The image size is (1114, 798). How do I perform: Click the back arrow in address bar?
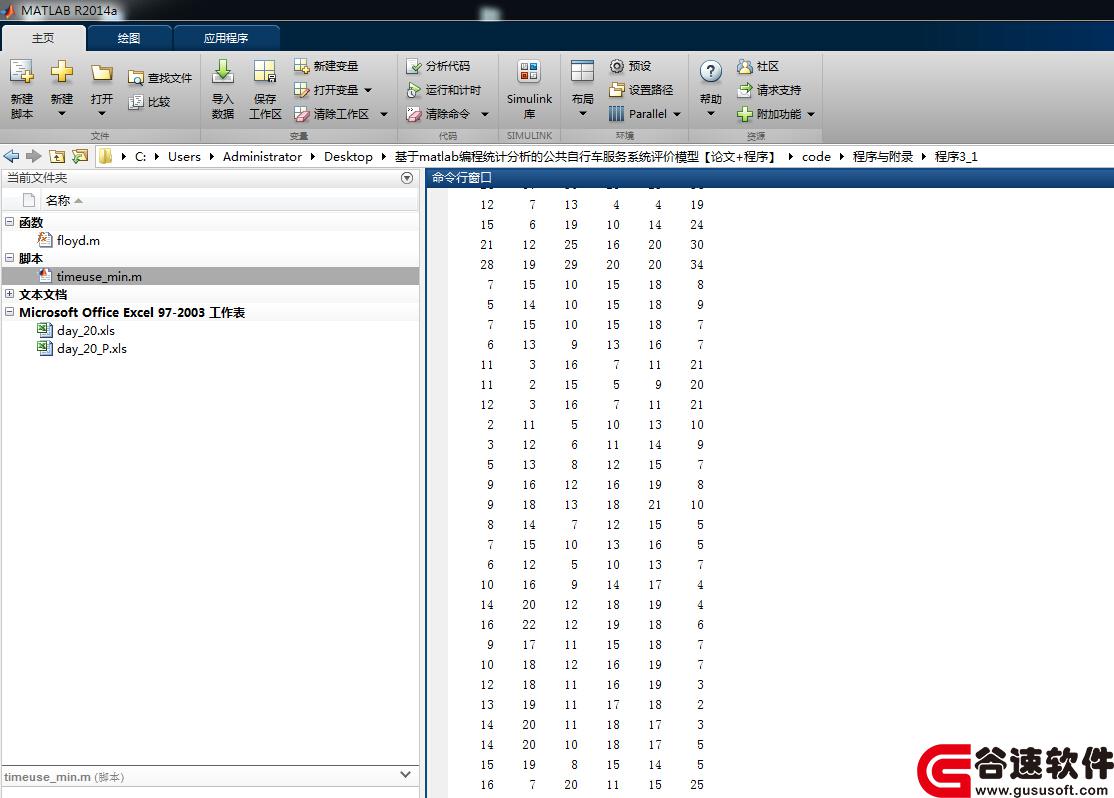[11, 156]
